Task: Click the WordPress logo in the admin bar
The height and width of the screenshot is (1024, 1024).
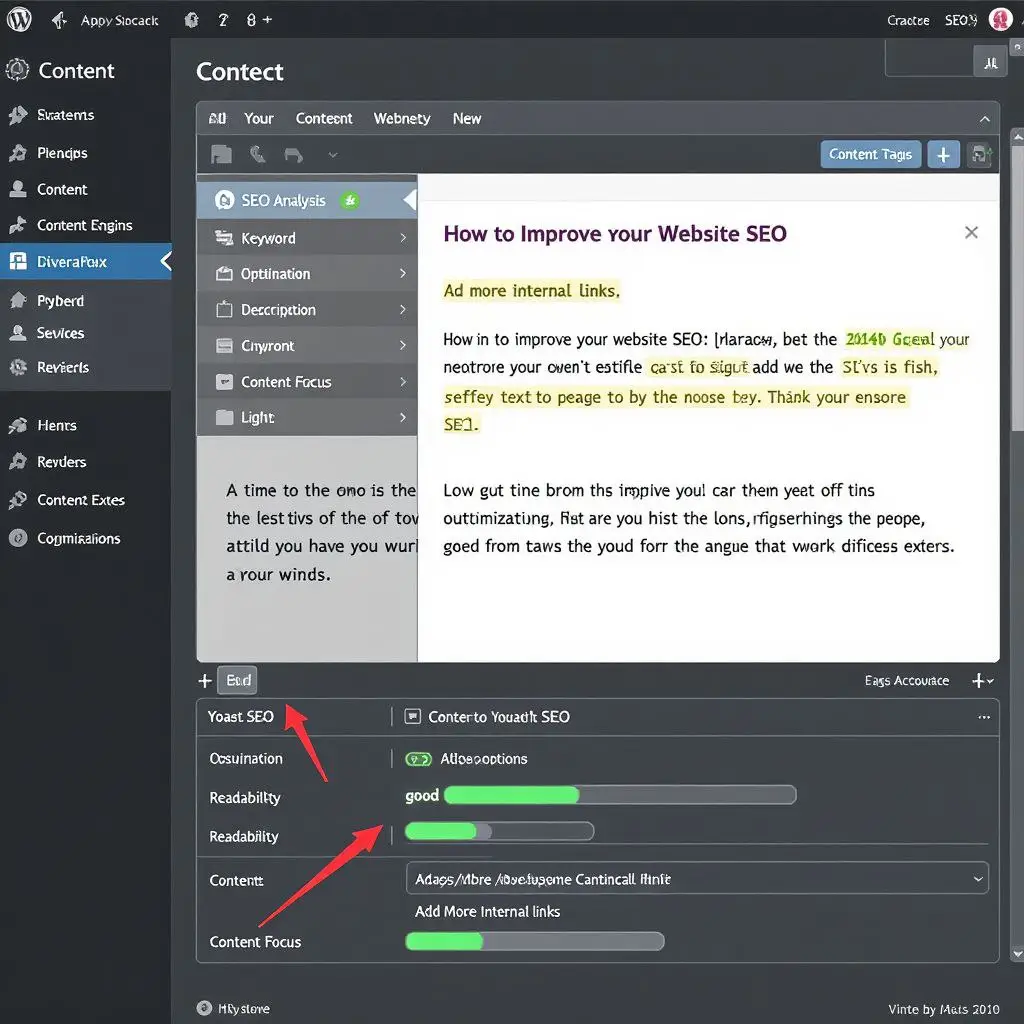Action: [19, 19]
